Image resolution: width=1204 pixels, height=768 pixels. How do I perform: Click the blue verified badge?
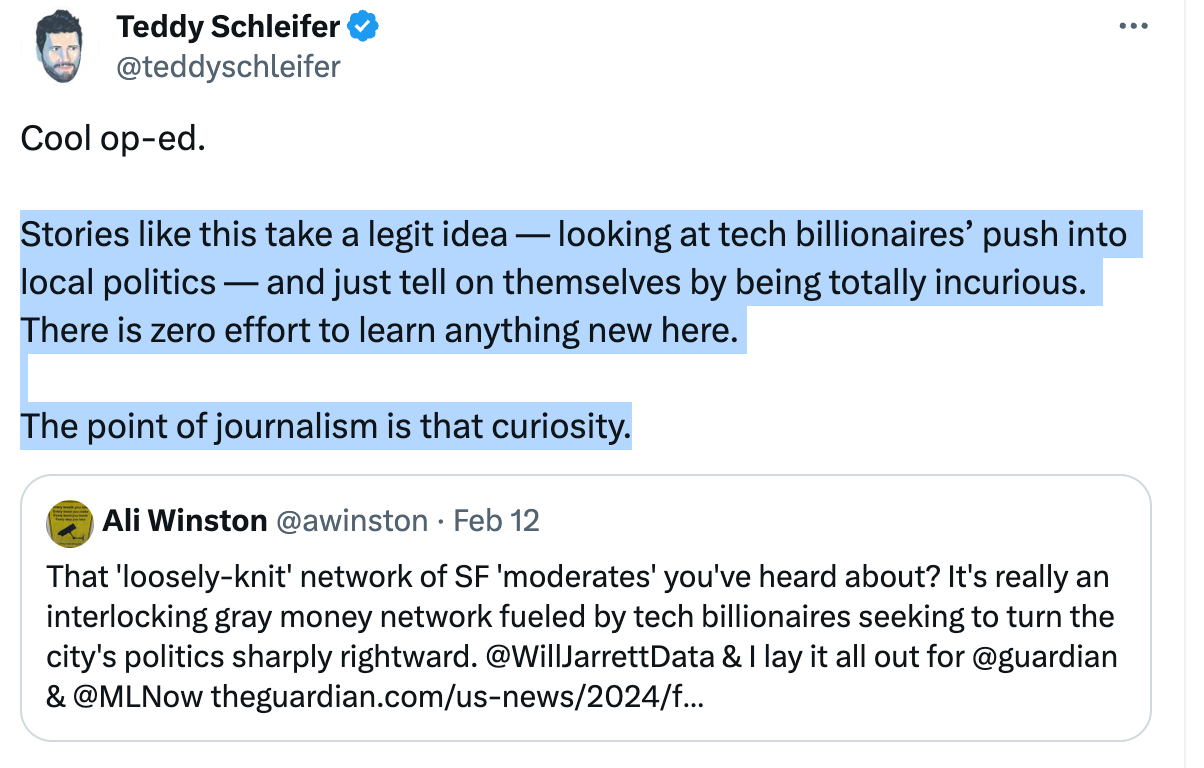click(x=362, y=28)
